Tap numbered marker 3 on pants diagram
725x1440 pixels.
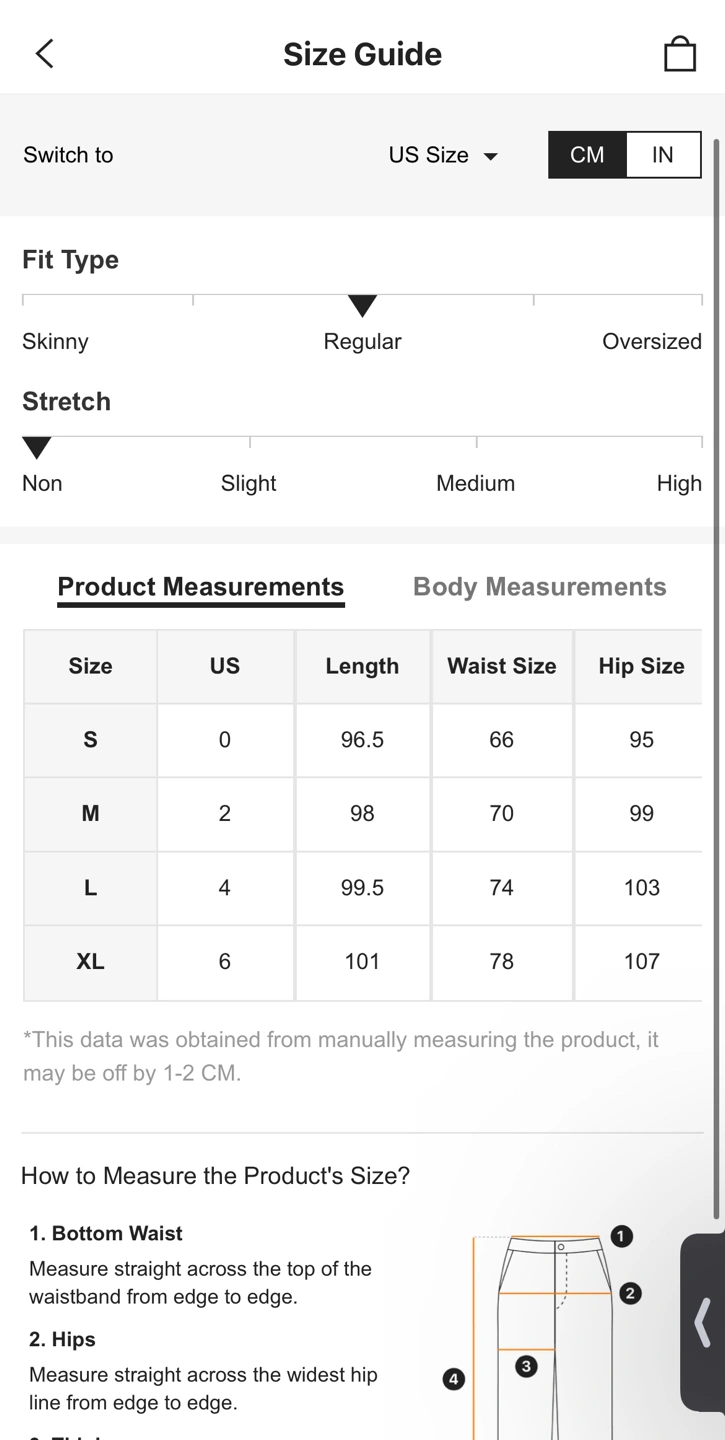(526, 1365)
